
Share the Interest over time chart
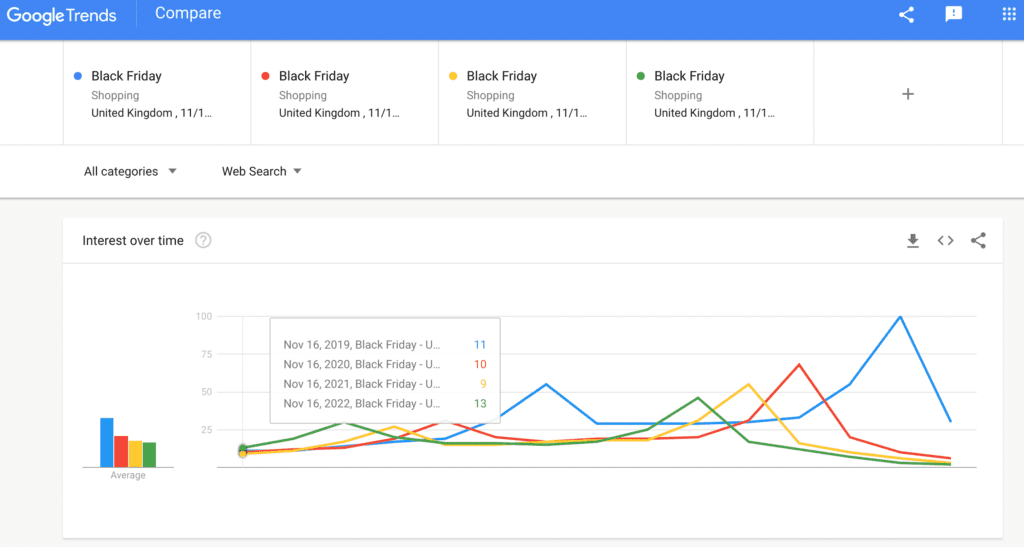978,241
